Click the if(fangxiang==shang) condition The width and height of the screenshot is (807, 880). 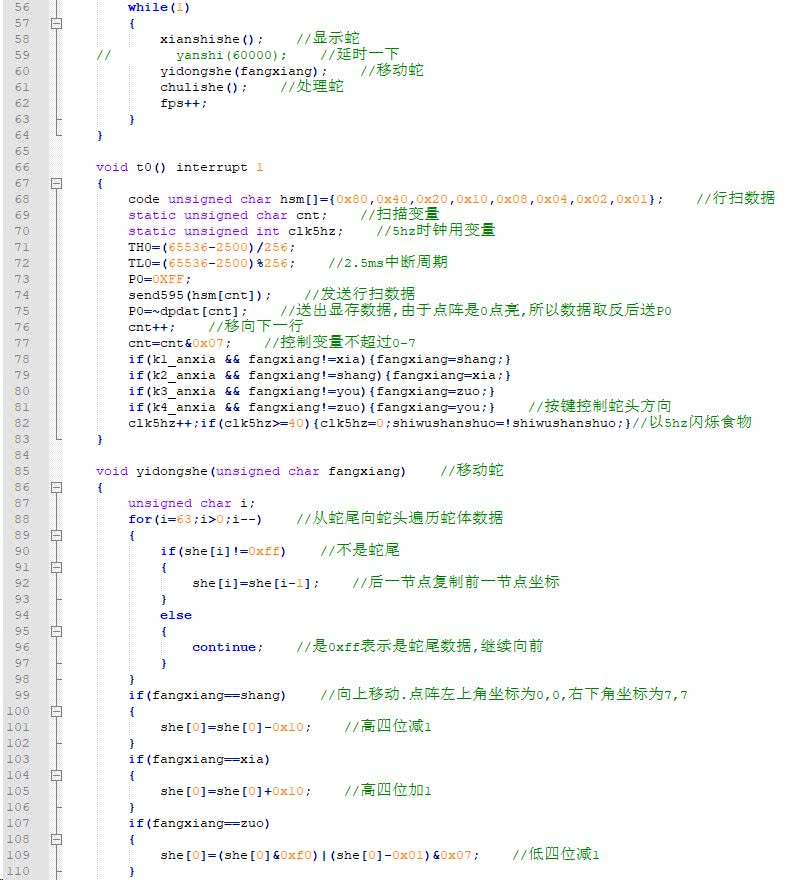tap(207, 695)
